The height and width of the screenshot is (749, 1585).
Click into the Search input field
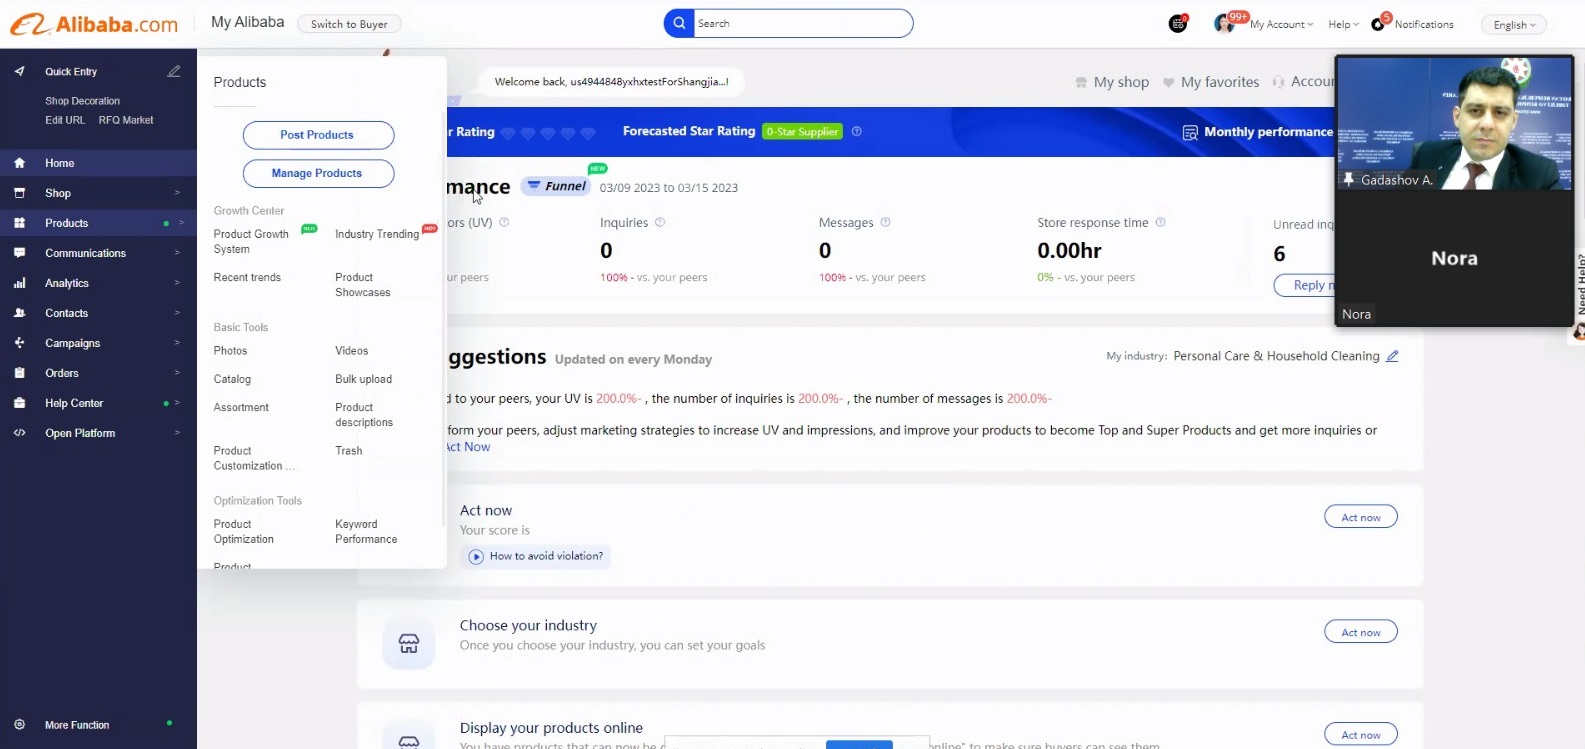click(803, 23)
